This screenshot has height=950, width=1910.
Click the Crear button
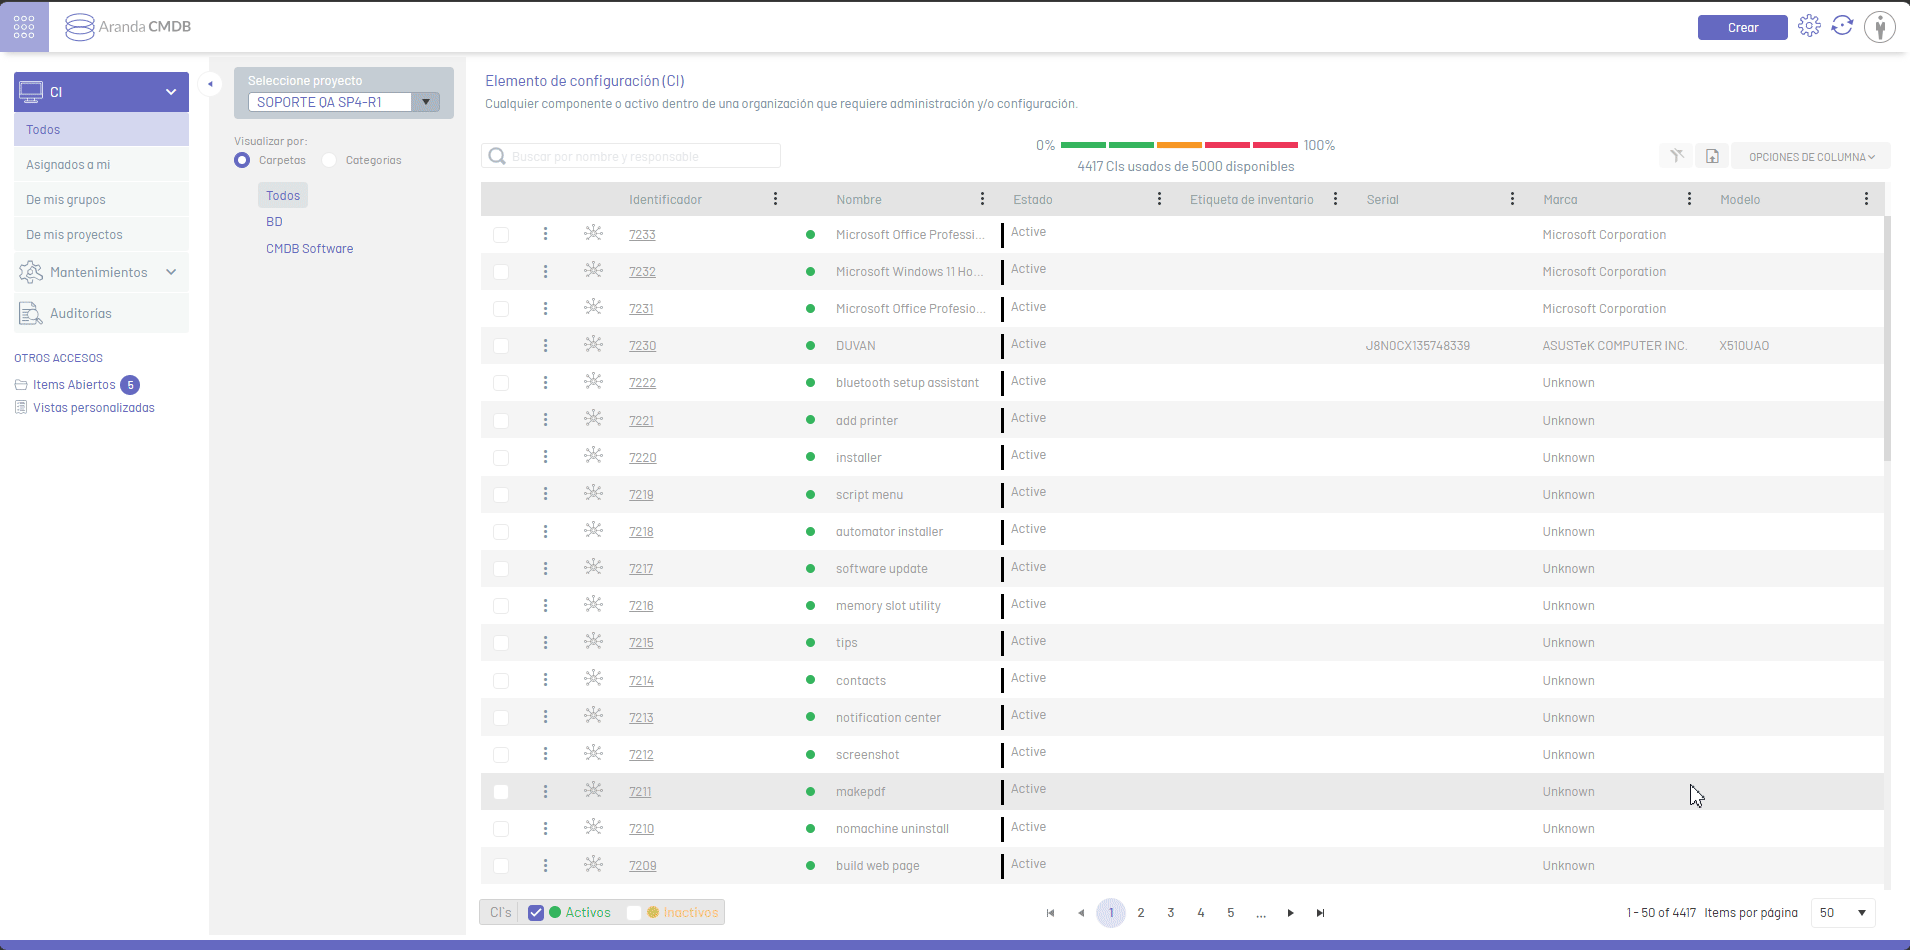[1742, 28]
